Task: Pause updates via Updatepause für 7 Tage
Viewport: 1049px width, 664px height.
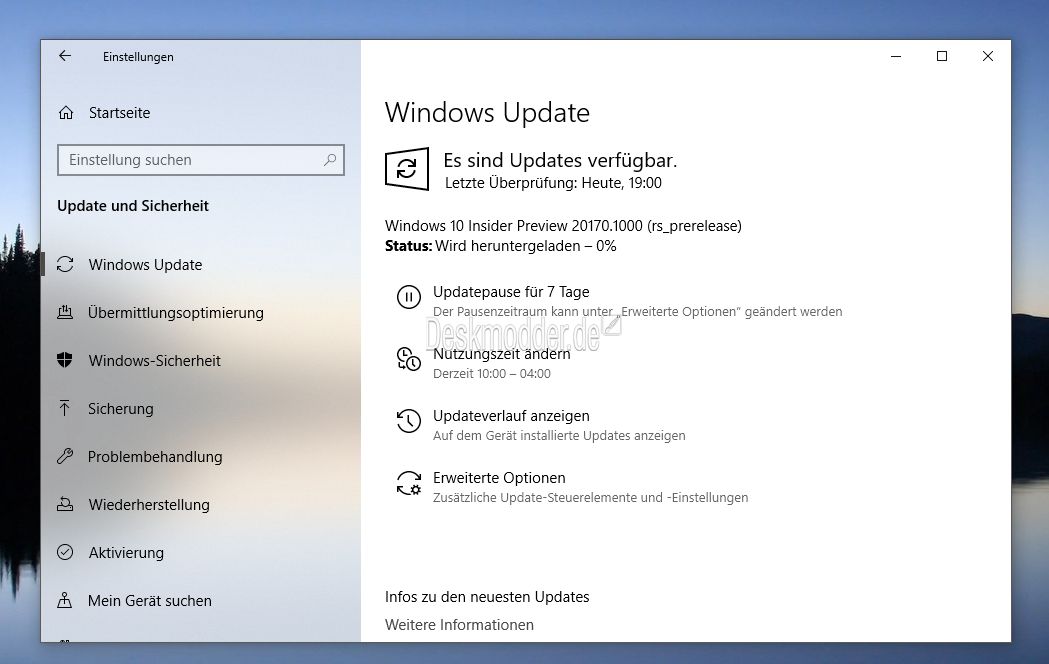Action: click(511, 292)
